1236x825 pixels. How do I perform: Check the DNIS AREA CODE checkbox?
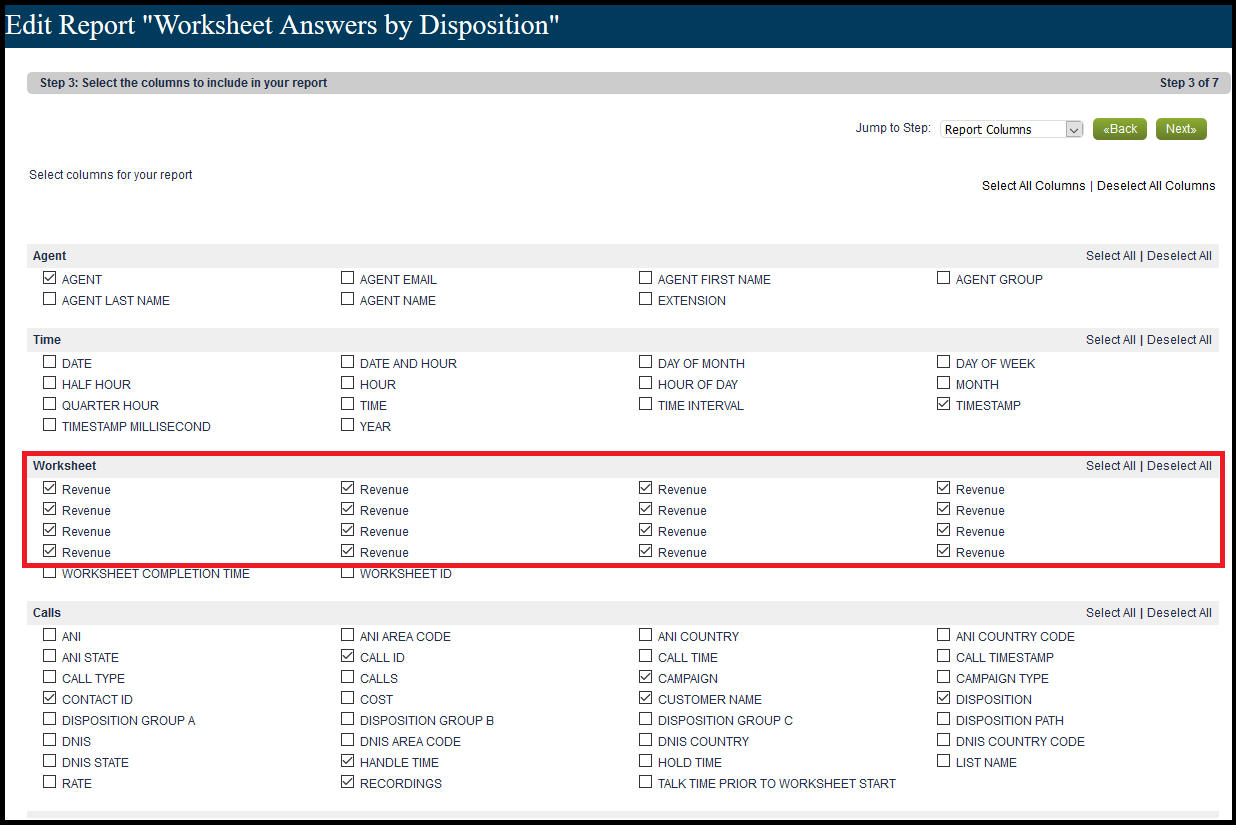coord(348,740)
